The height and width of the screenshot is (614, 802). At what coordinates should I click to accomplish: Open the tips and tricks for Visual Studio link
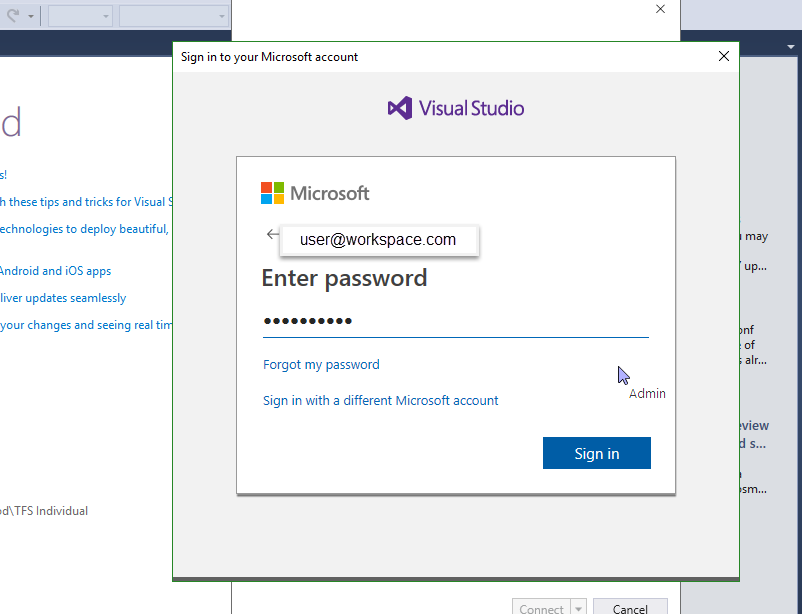pos(86,202)
